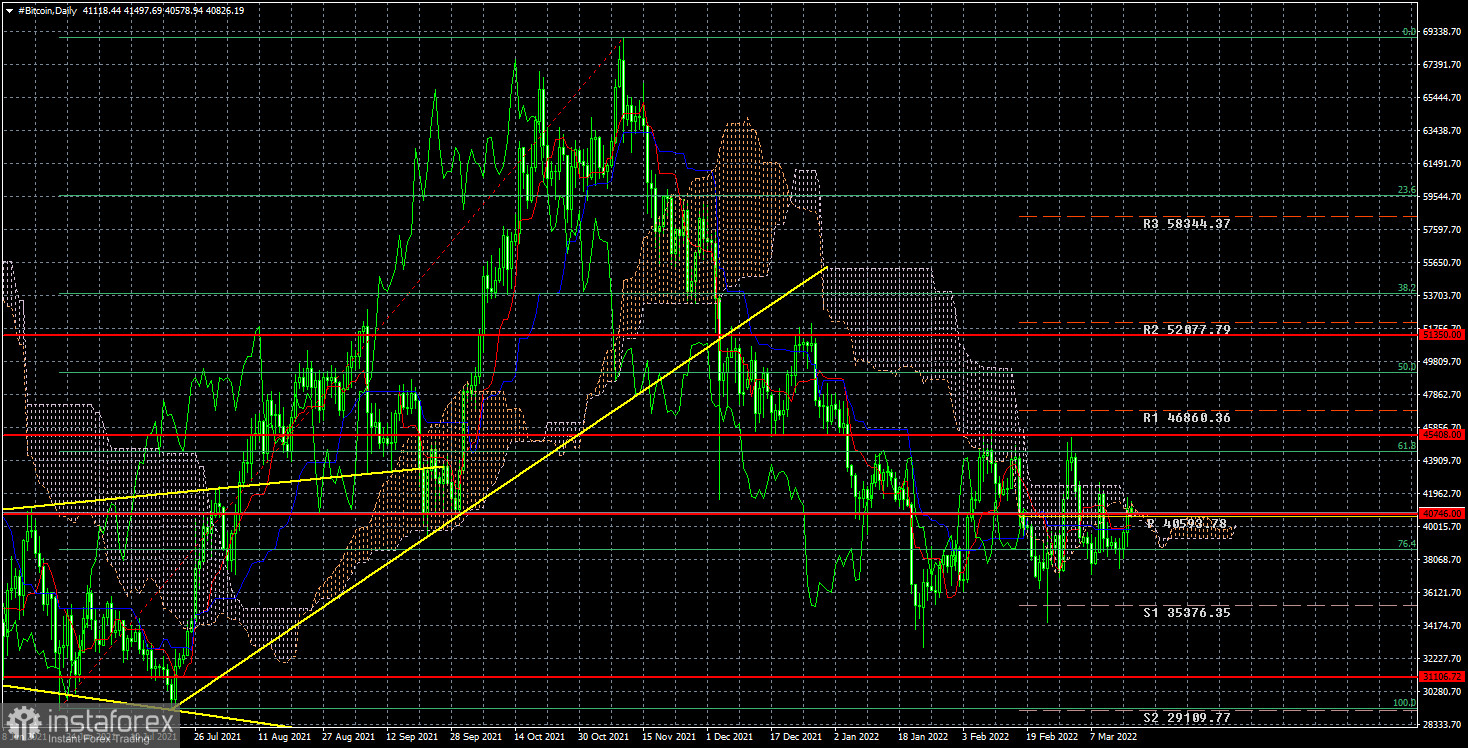
Task: Click the 47862.70 price axis label
Action: pyautogui.click(x=1443, y=395)
